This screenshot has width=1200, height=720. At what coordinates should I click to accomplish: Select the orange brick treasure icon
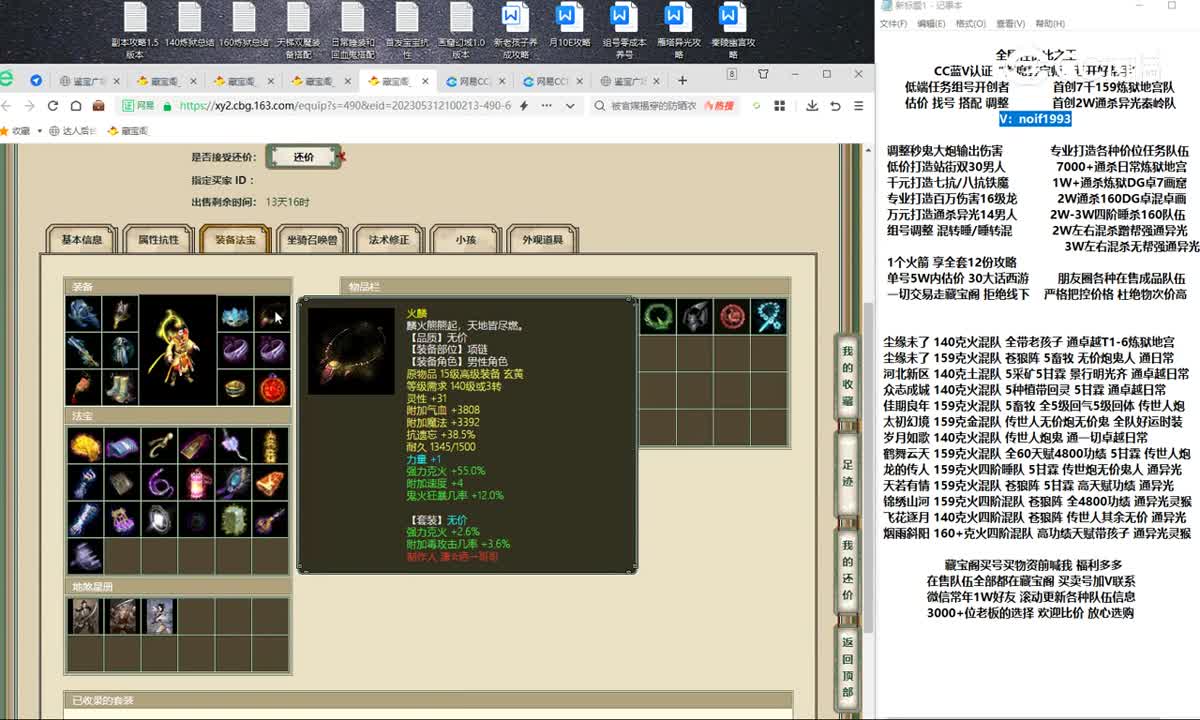[270, 482]
